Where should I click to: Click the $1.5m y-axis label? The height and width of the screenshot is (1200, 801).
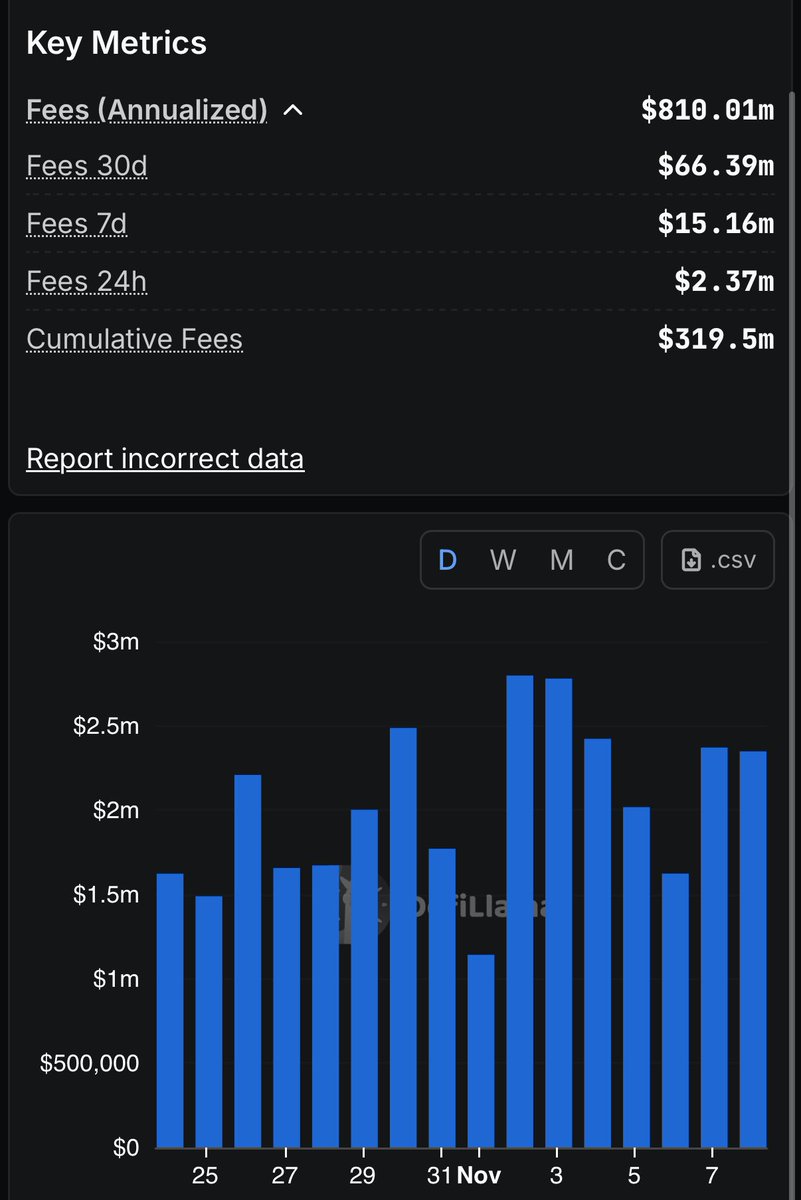point(106,894)
